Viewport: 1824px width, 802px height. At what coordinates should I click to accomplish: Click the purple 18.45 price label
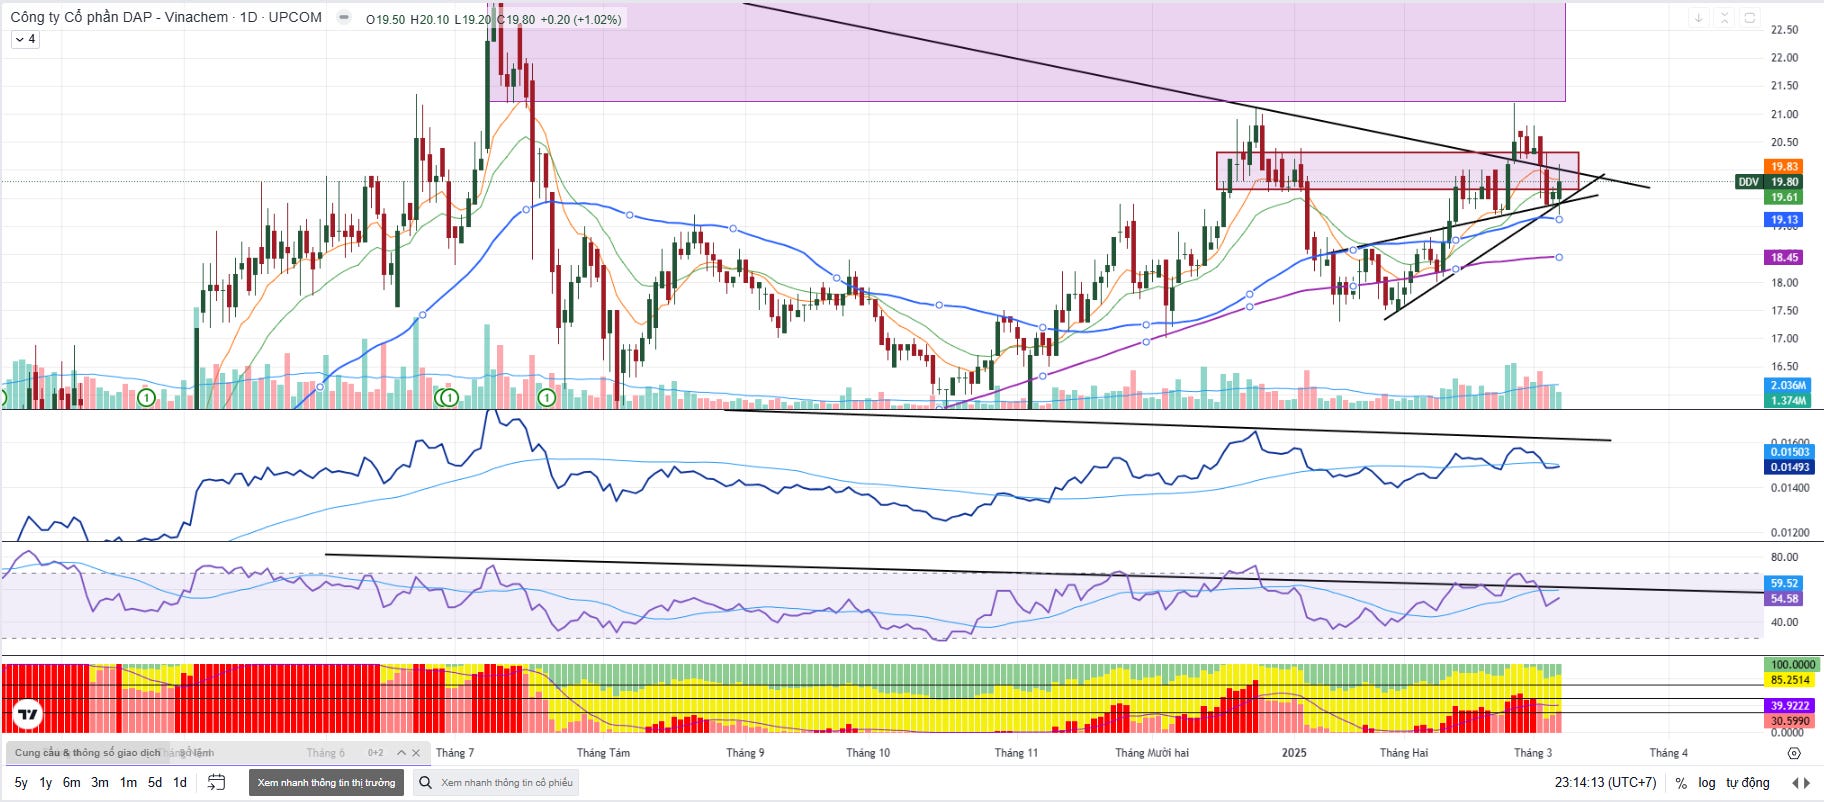pos(1784,257)
